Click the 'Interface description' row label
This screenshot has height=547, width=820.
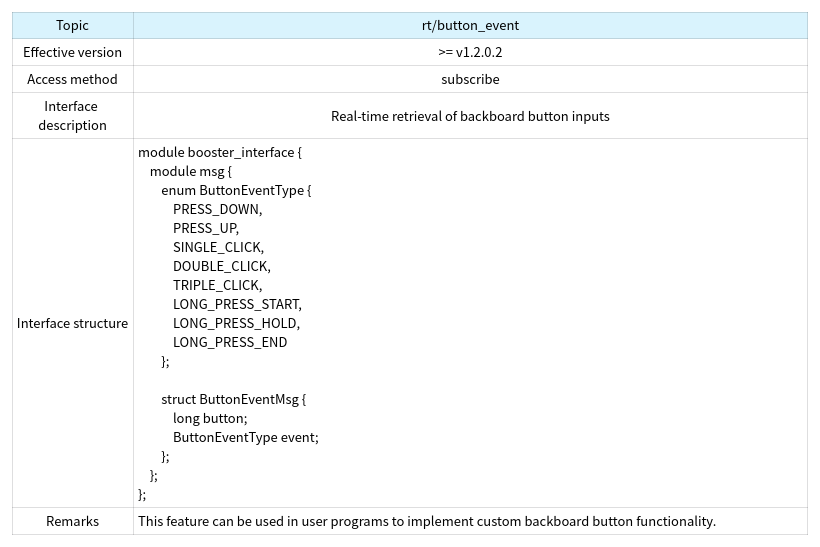click(x=72, y=115)
